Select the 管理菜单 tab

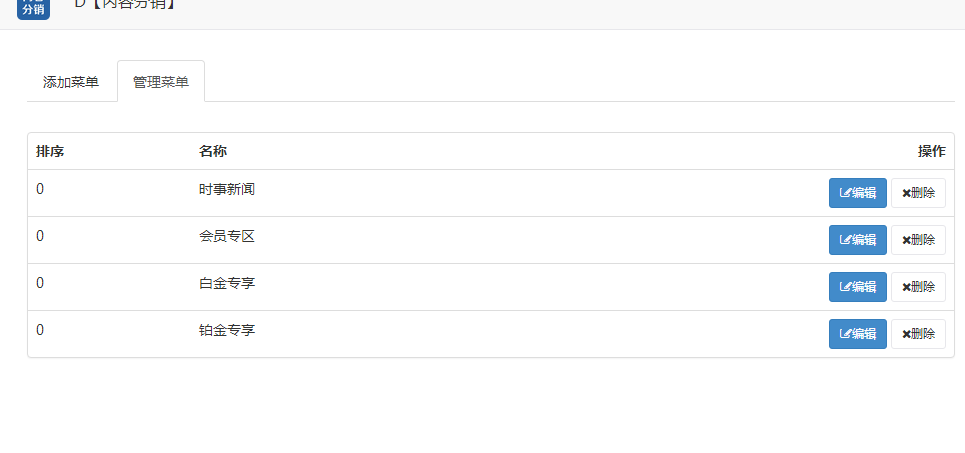[x=161, y=82]
